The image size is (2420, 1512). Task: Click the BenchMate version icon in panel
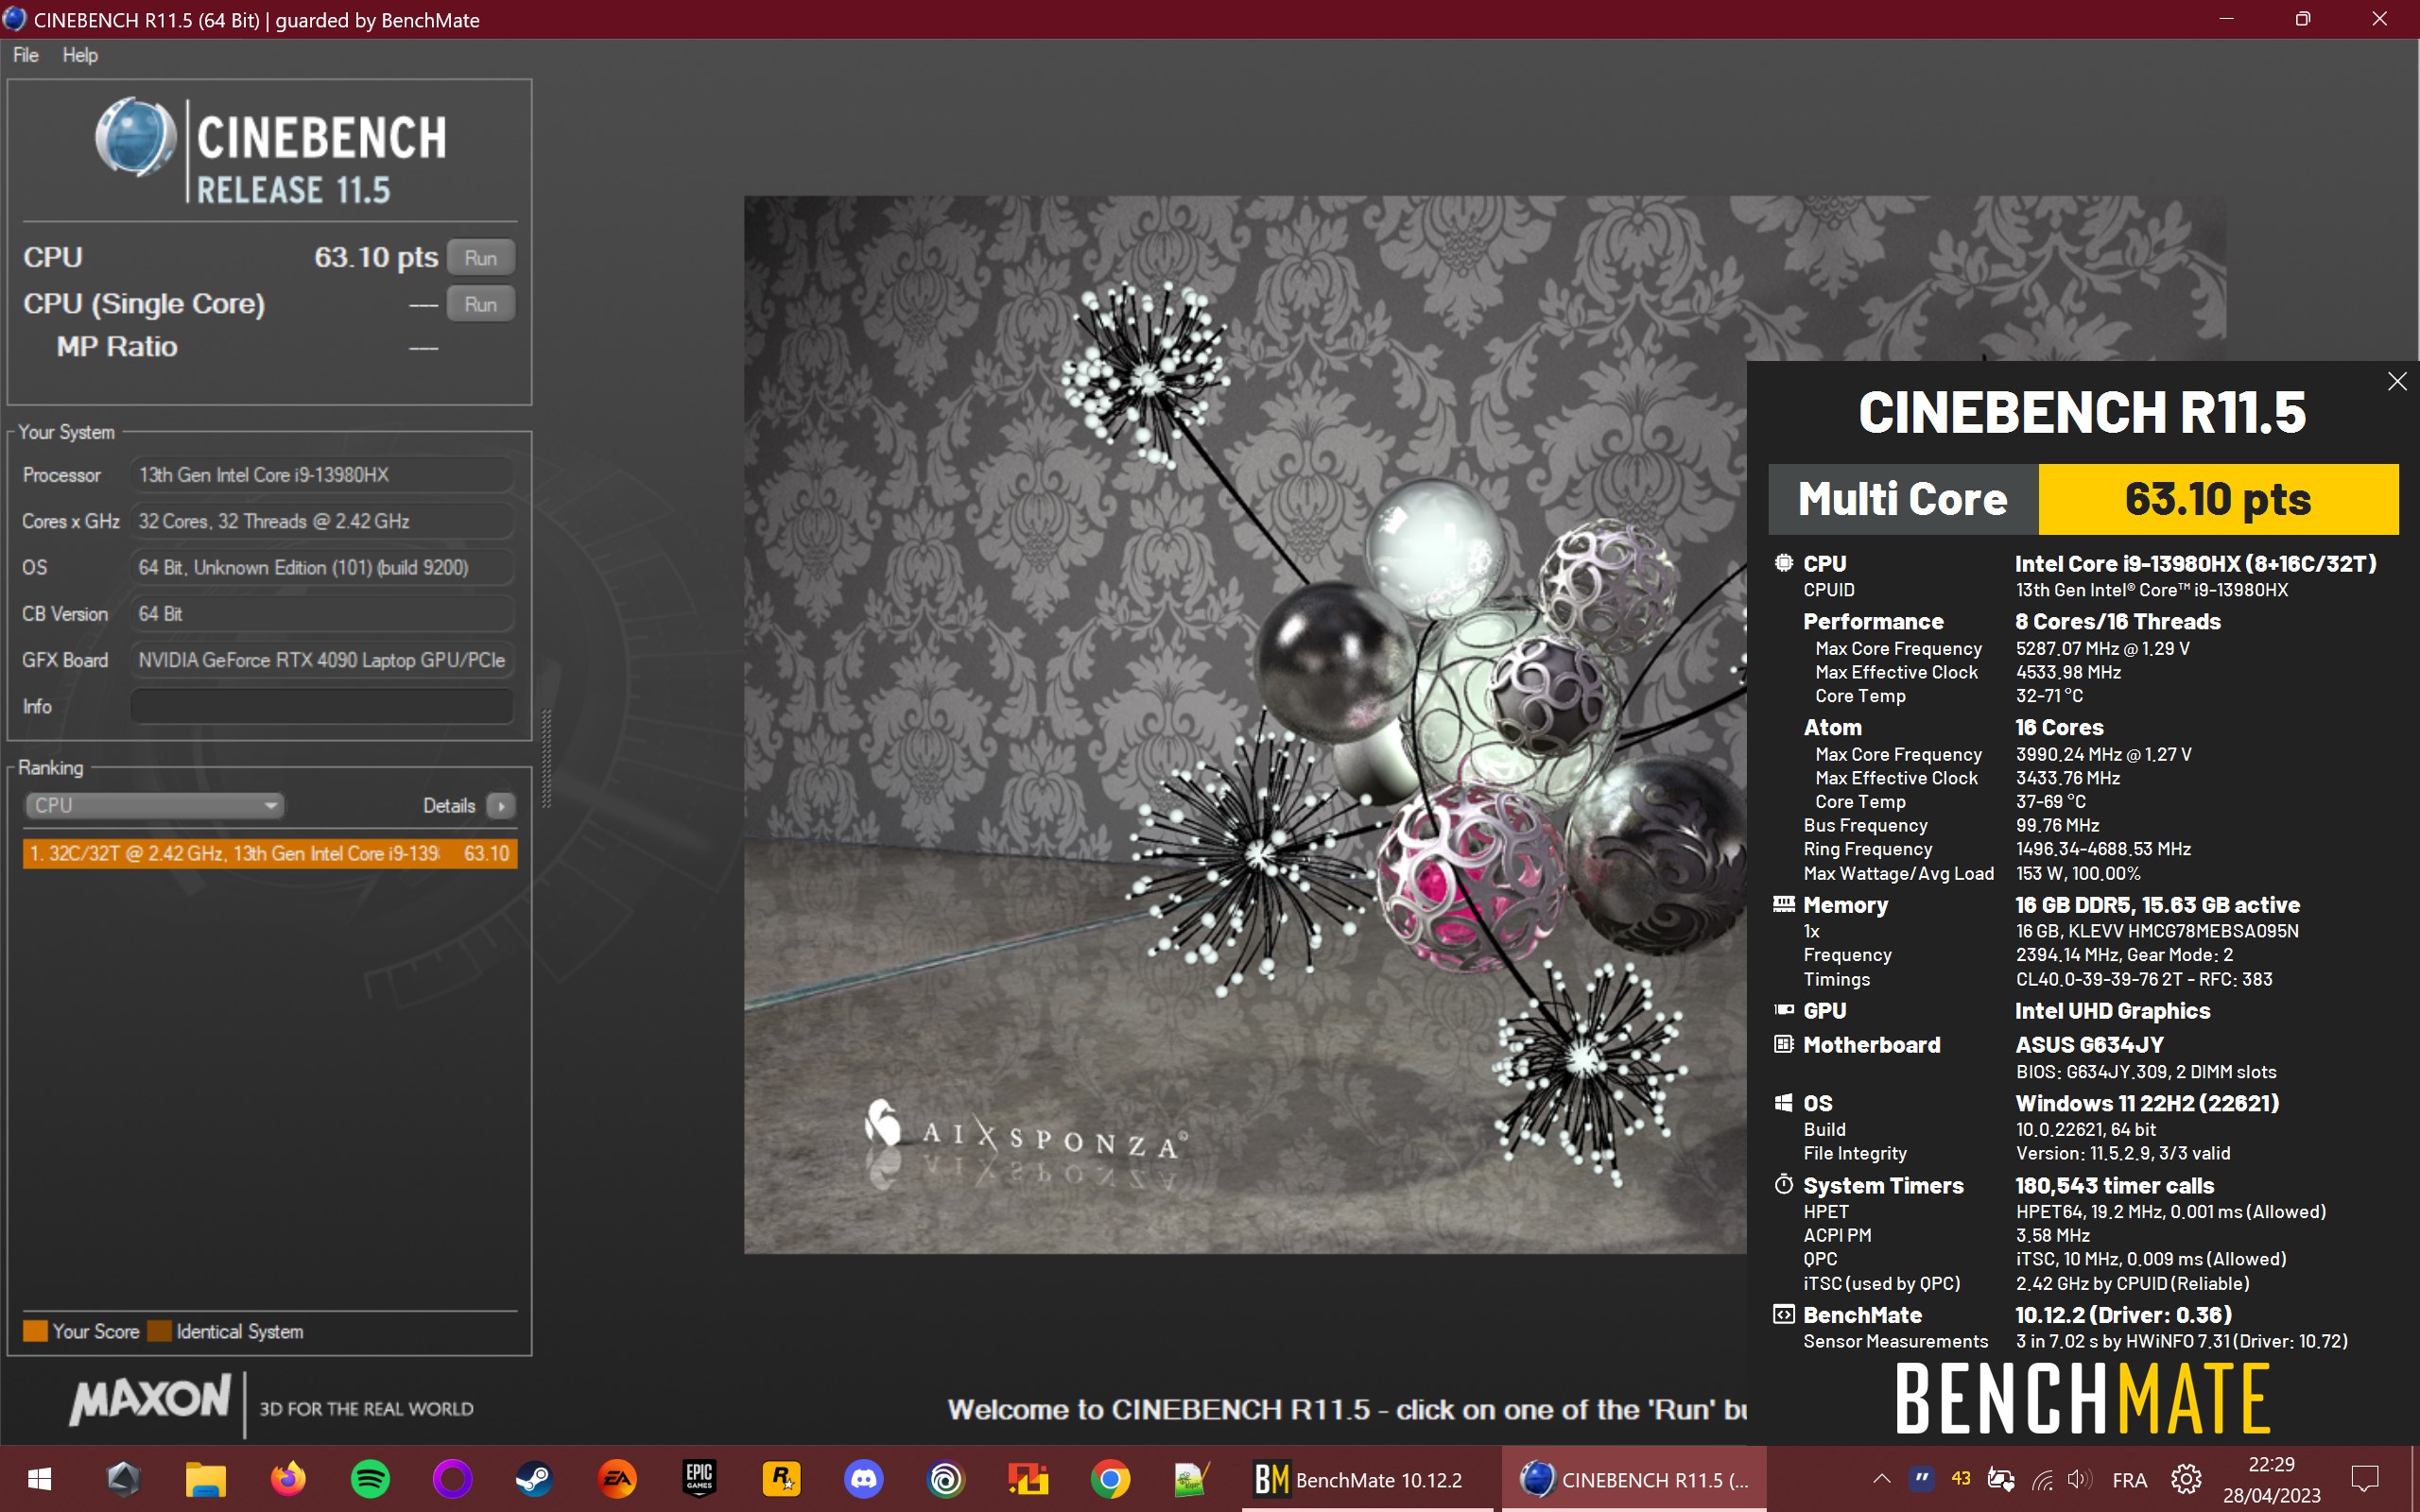(1784, 1315)
